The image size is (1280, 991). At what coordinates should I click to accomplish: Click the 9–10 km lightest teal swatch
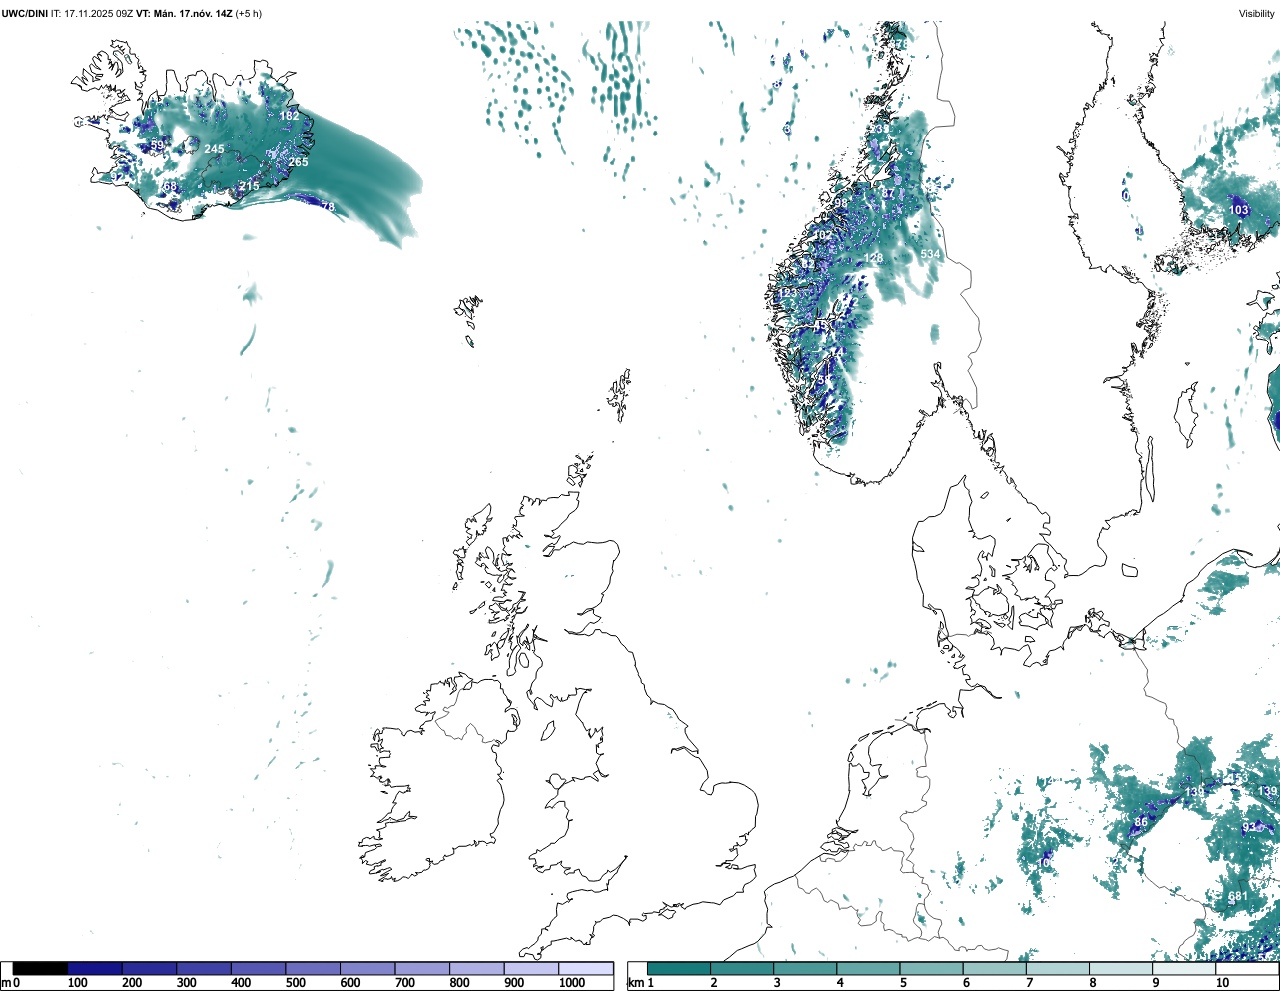pyautogui.click(x=1184, y=968)
